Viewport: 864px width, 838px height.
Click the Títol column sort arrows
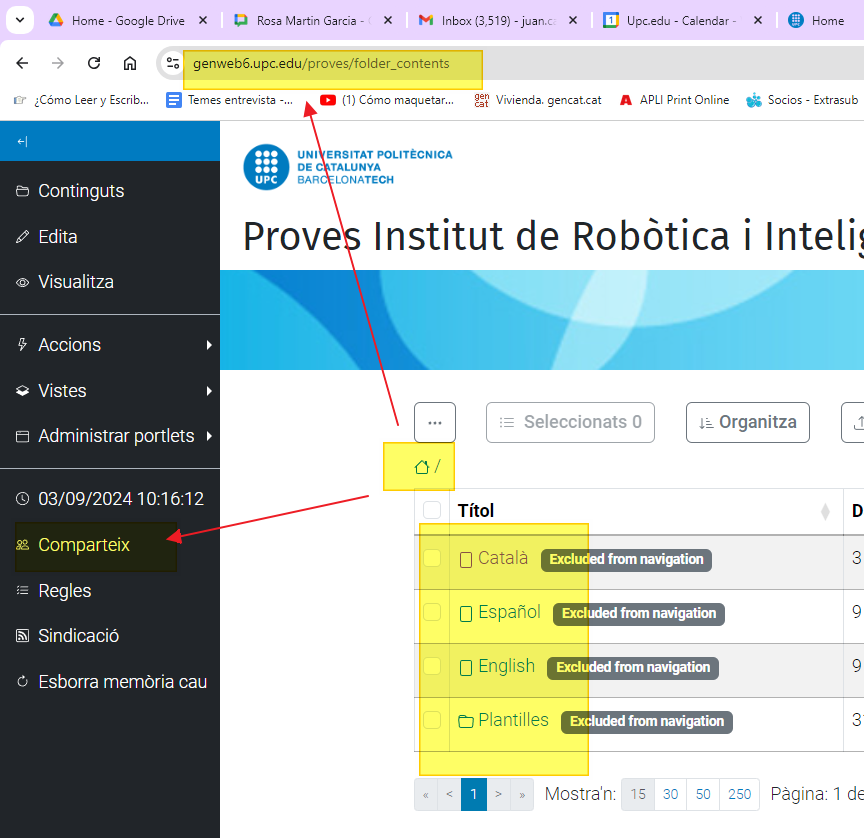825,511
